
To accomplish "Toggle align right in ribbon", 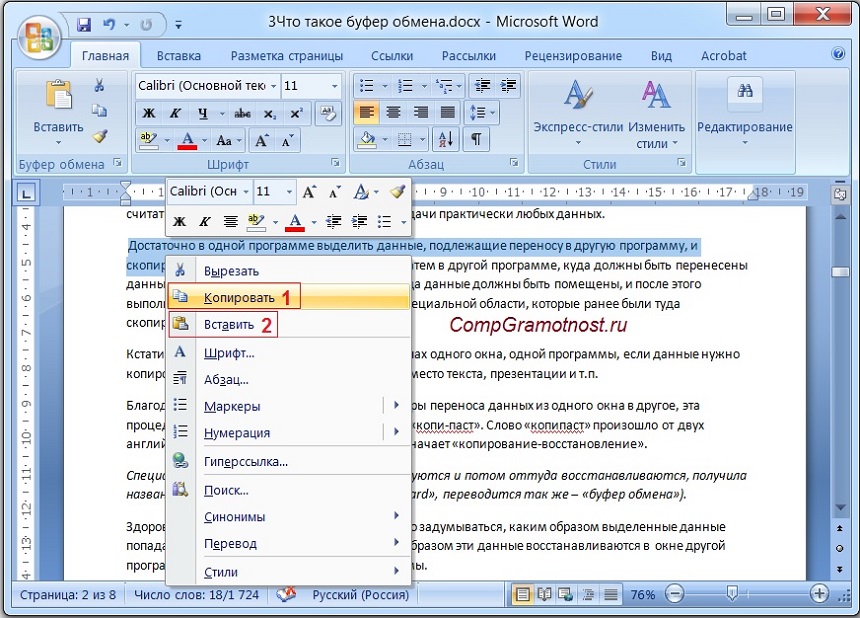I will [x=421, y=112].
